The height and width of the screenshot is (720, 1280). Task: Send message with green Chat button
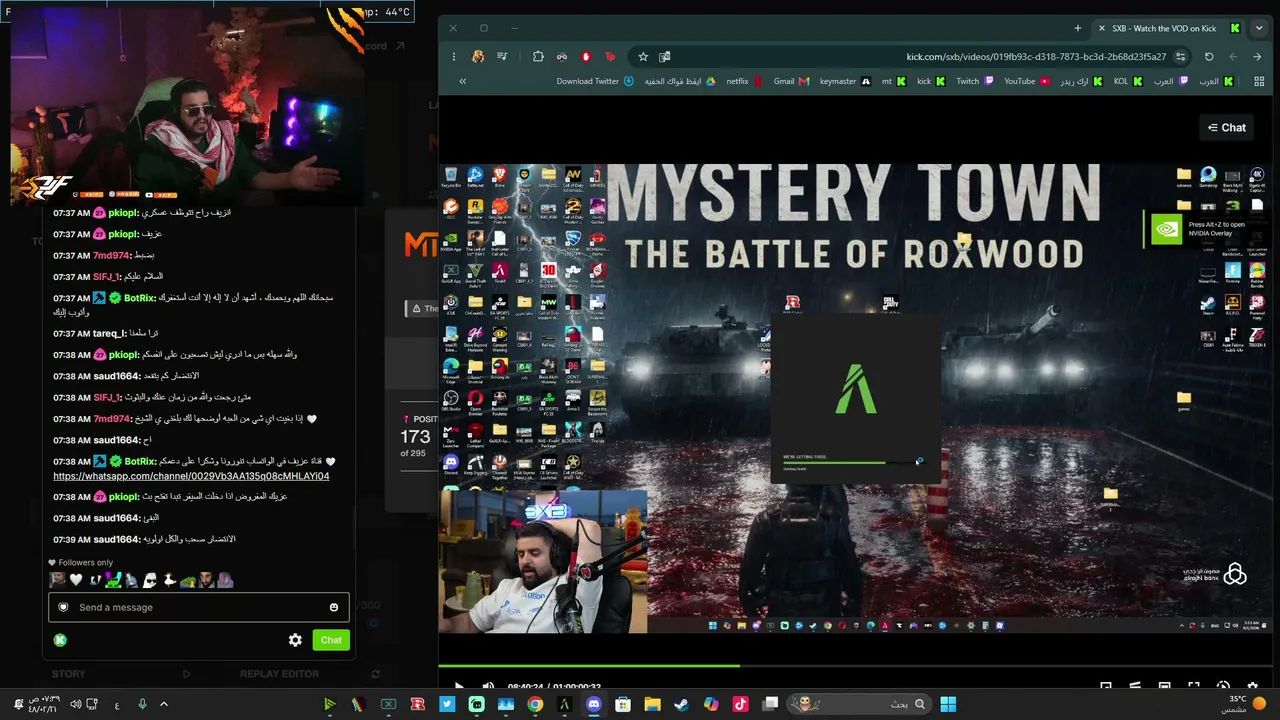pyautogui.click(x=330, y=640)
